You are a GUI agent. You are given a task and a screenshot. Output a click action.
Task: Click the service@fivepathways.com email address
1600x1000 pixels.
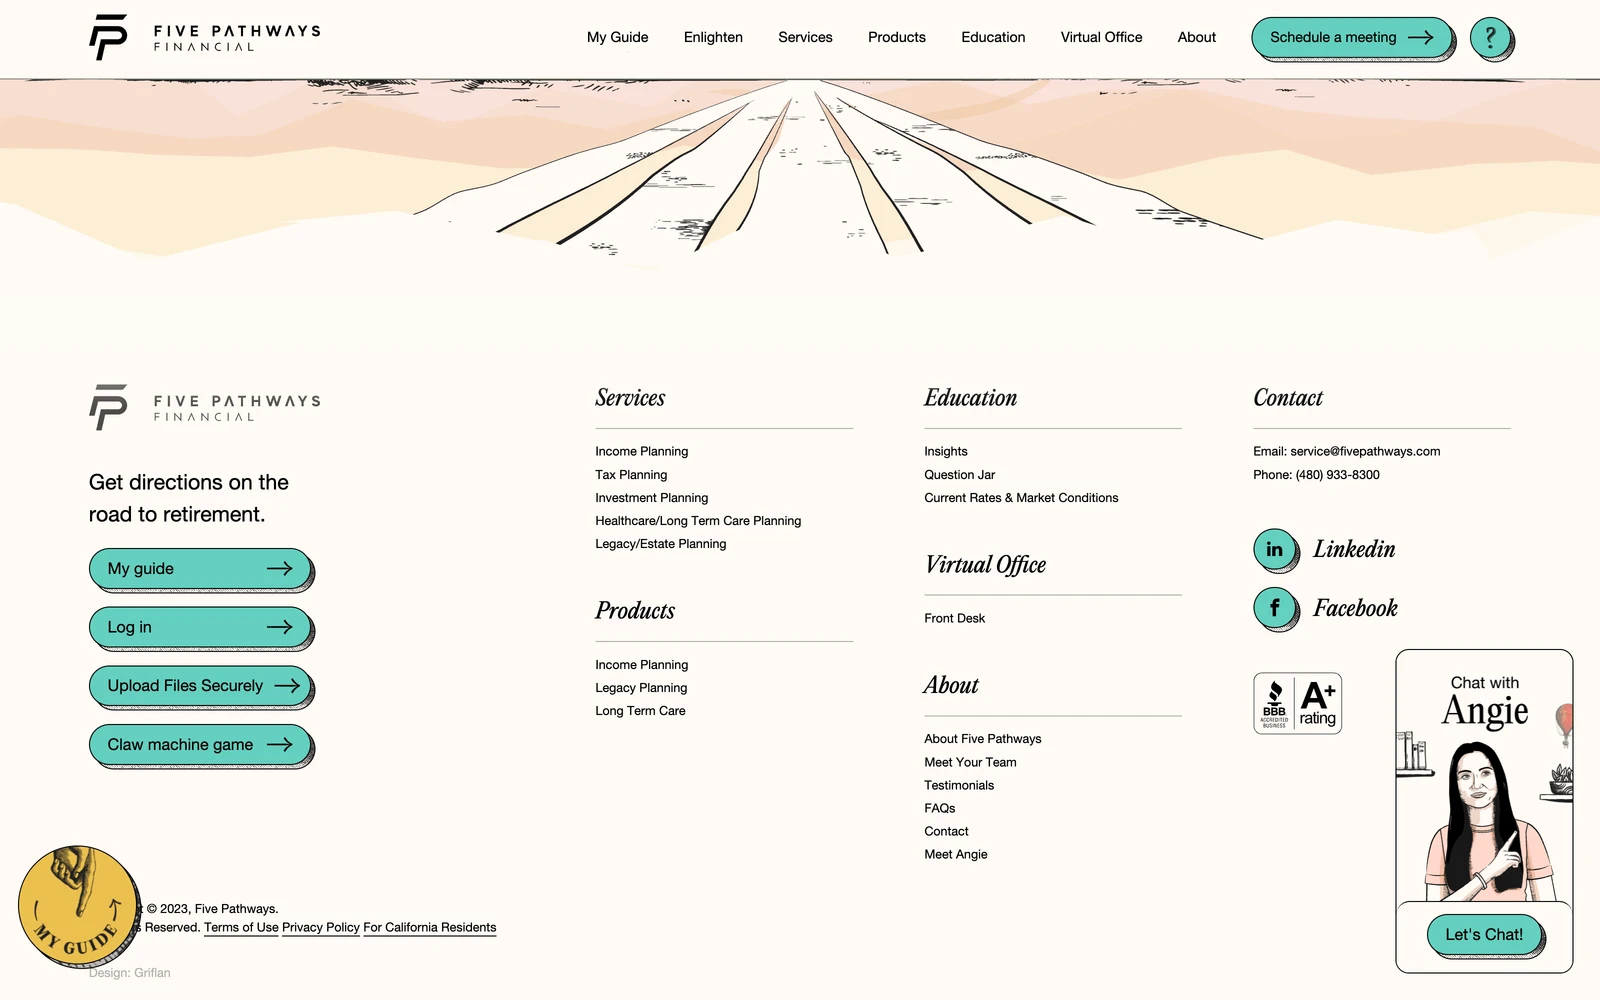1365,452
